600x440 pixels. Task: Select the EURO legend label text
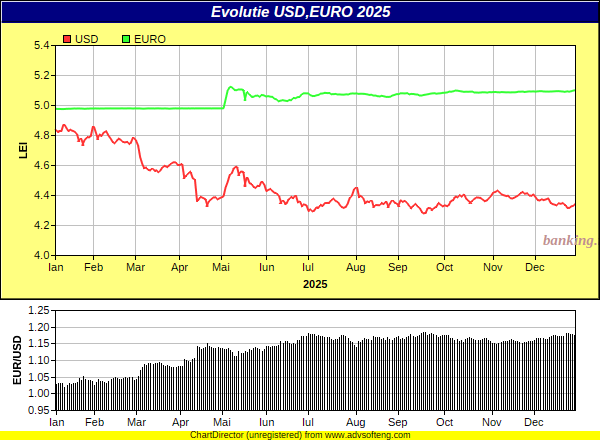coord(150,39)
